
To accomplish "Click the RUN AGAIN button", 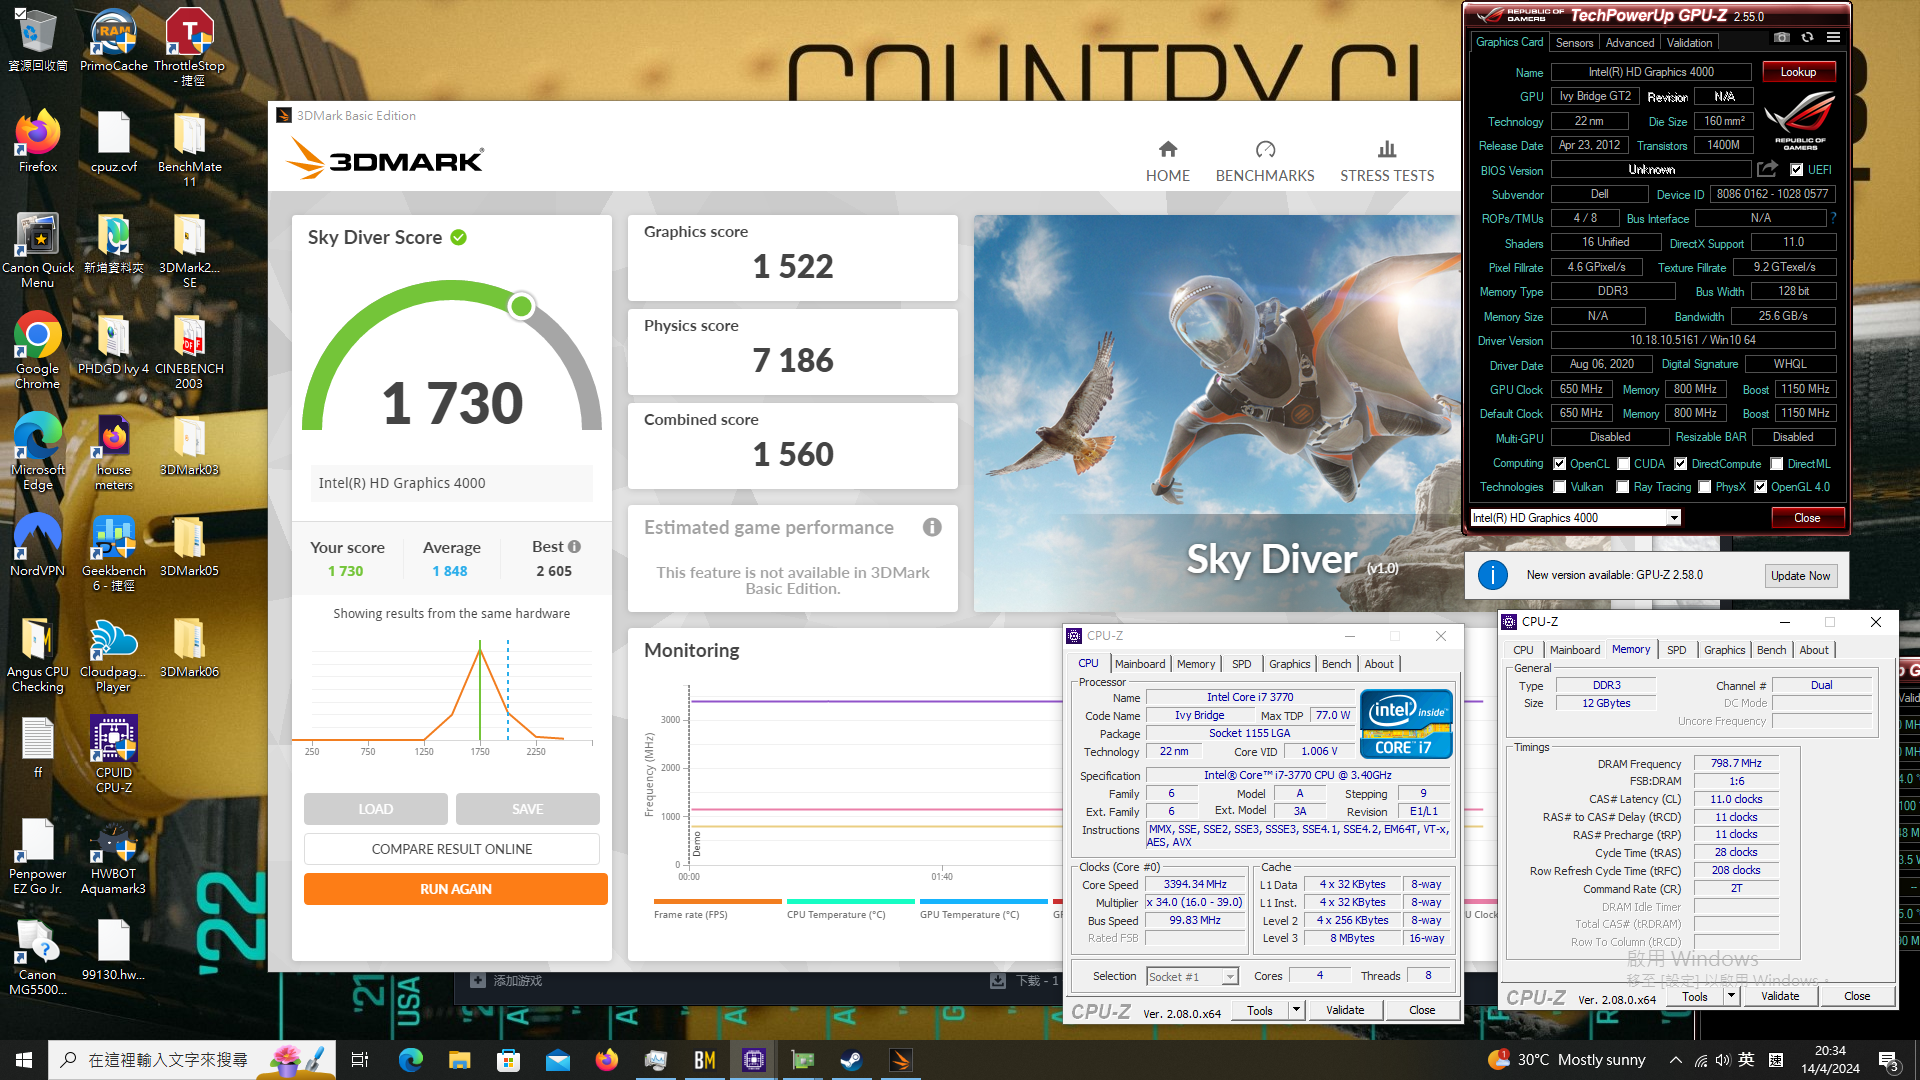I will (x=456, y=889).
